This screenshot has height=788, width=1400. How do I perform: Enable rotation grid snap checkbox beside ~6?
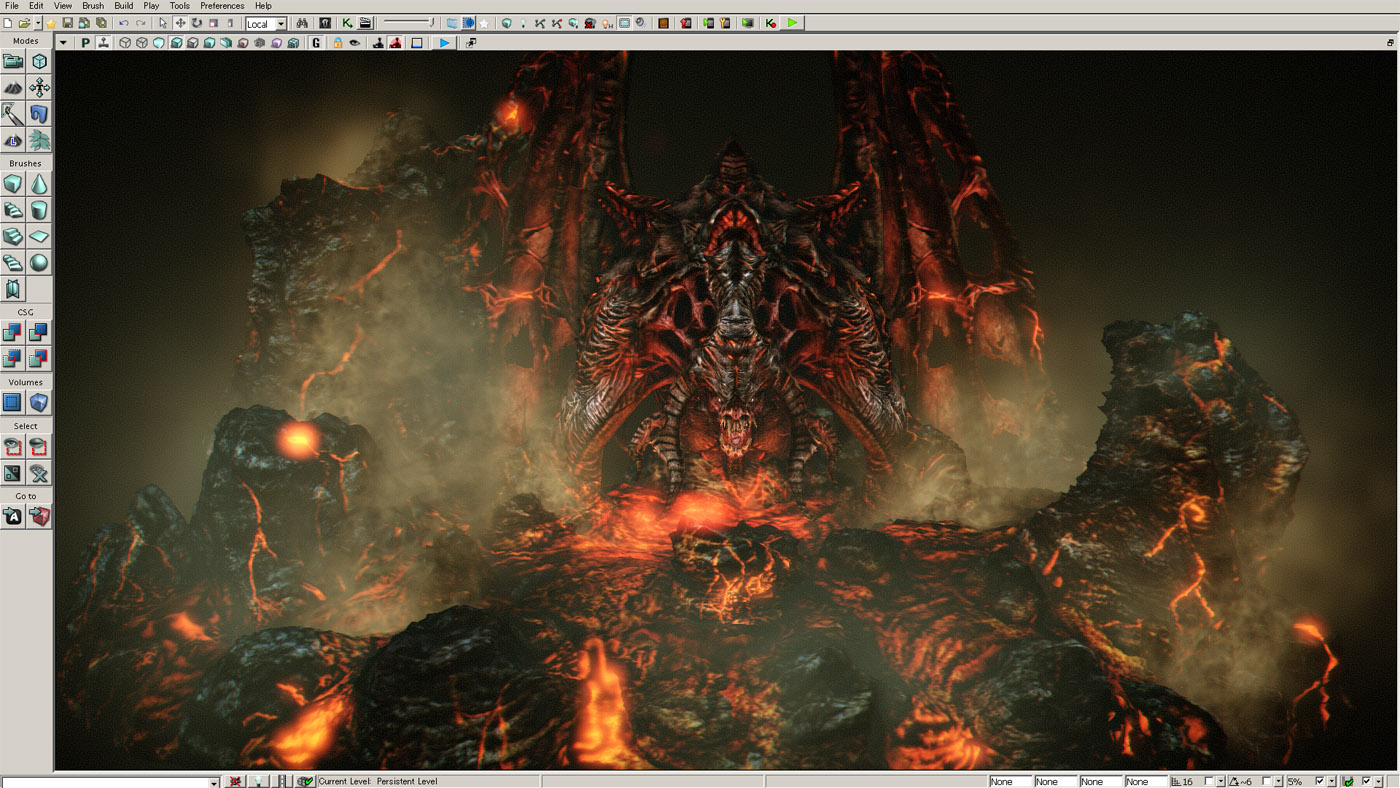(1266, 781)
